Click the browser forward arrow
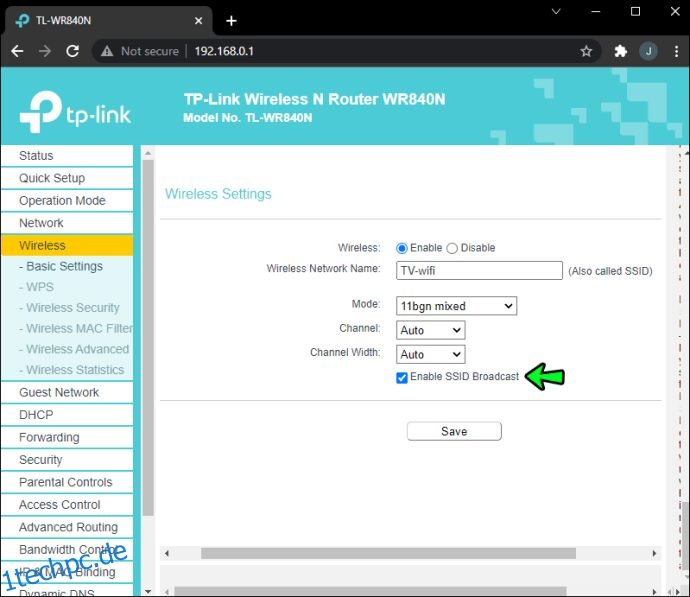690x597 pixels. (x=44, y=51)
